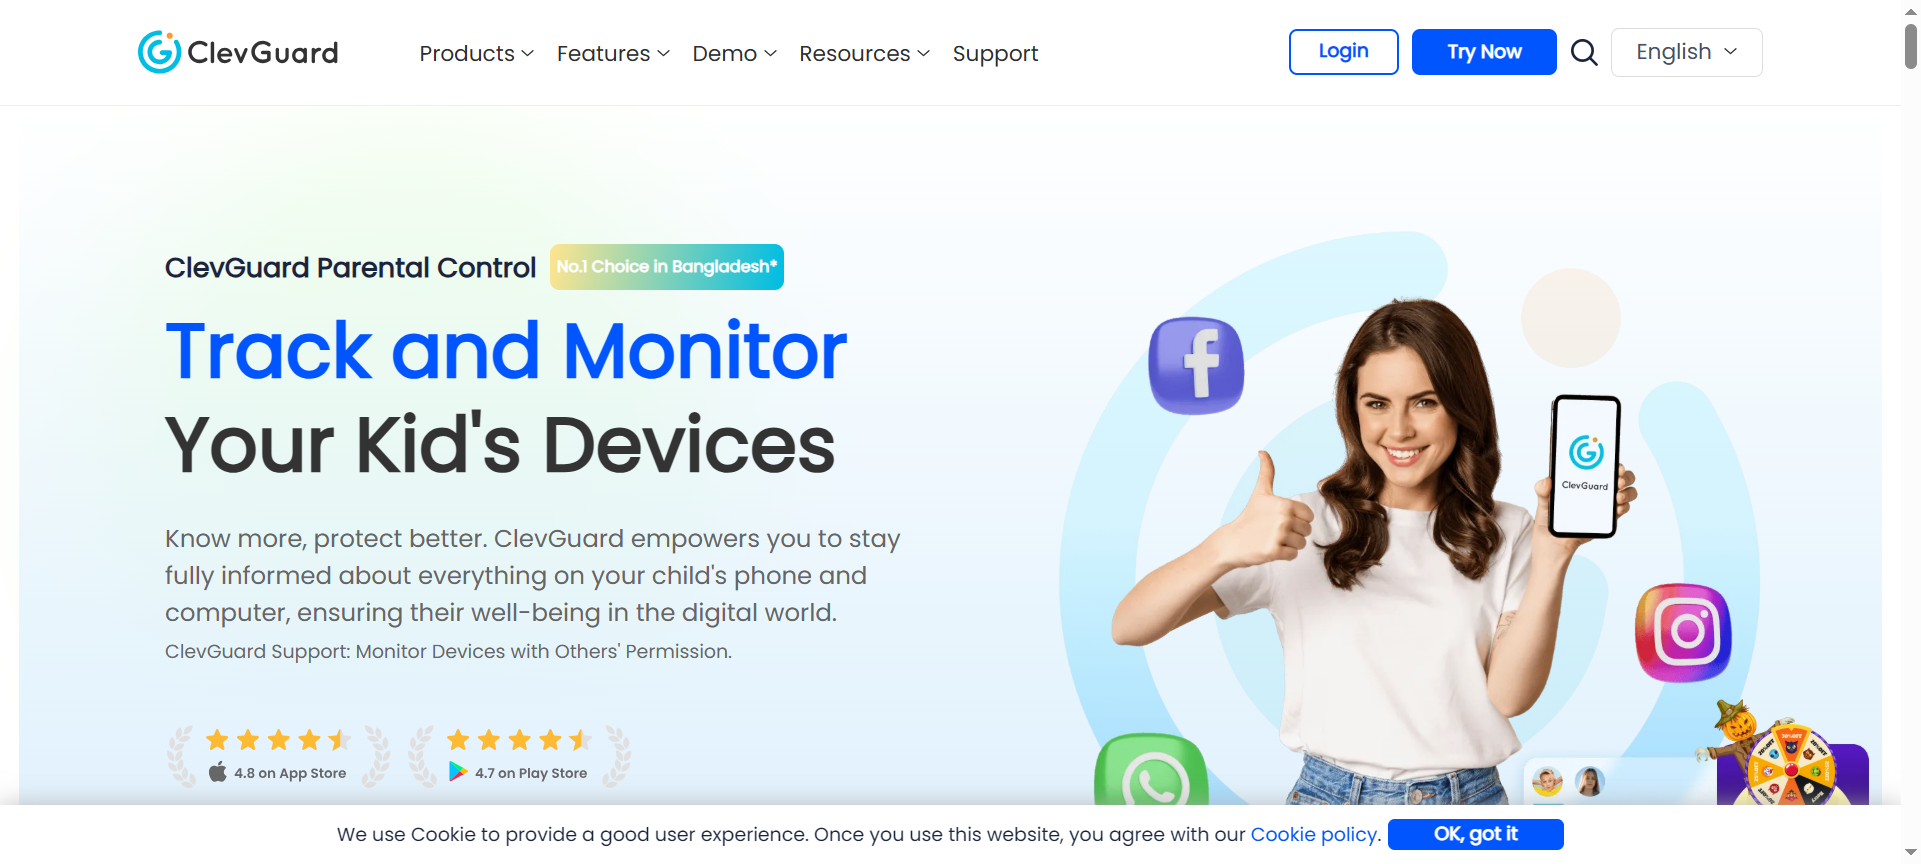The height and width of the screenshot is (864, 1921).
Task: Click the phone showing ClevGuard logo
Action: [1585, 466]
